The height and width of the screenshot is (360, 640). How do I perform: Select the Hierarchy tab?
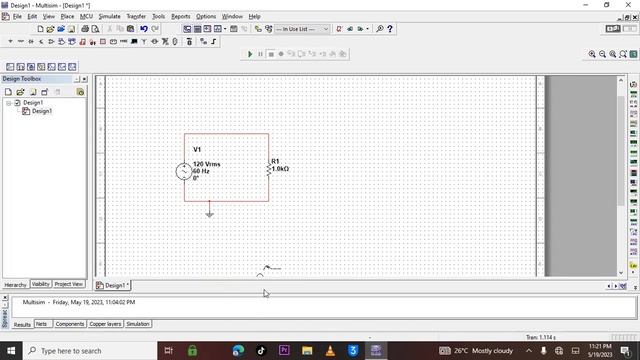(16, 285)
